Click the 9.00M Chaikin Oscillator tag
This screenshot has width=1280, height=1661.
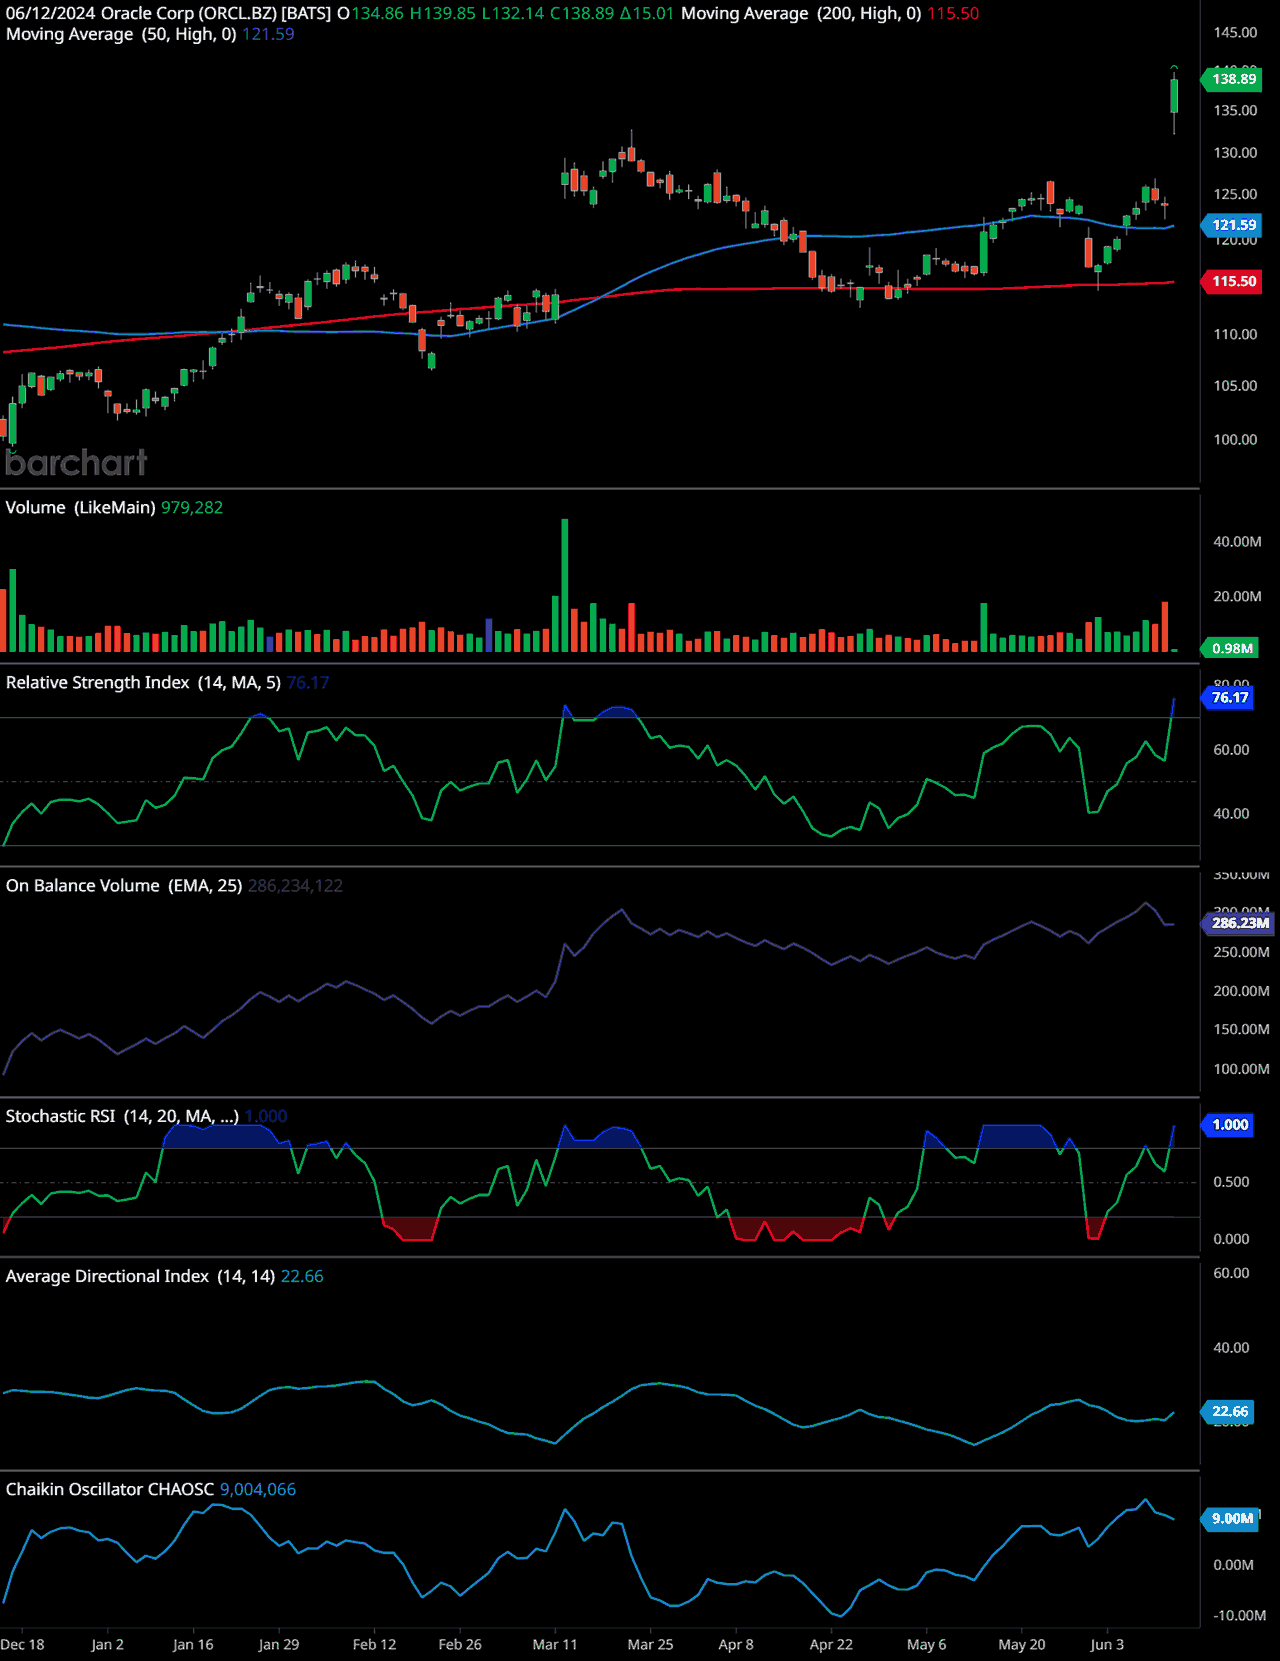click(x=1231, y=1519)
